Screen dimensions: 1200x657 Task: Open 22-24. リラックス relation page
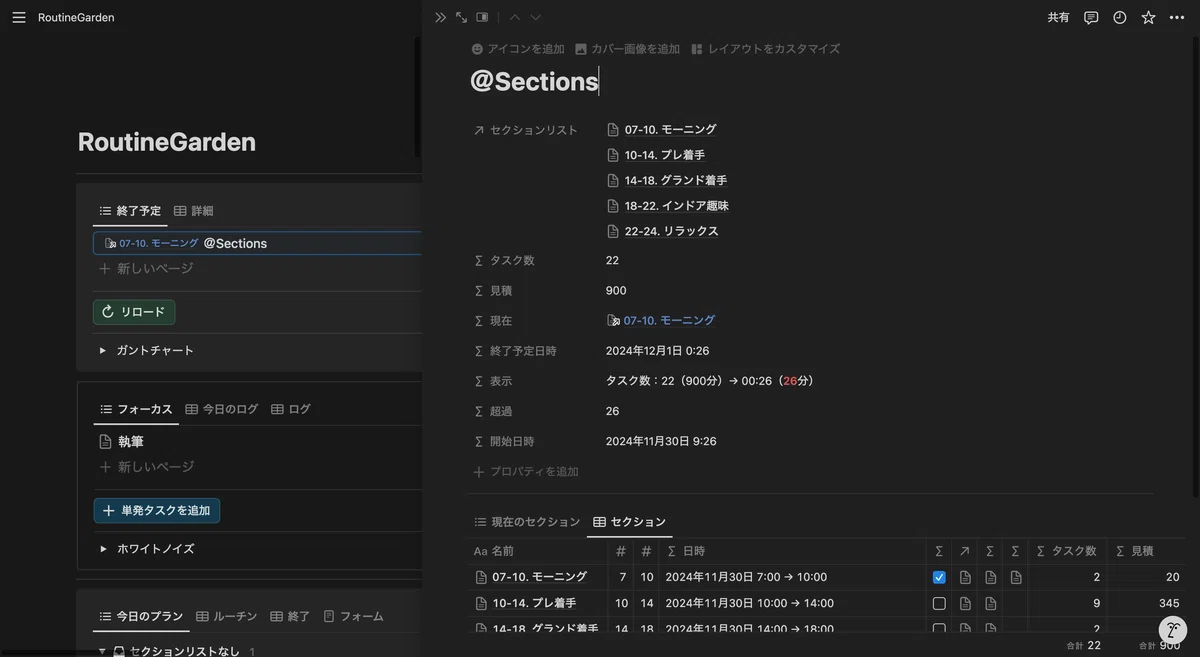coord(662,231)
